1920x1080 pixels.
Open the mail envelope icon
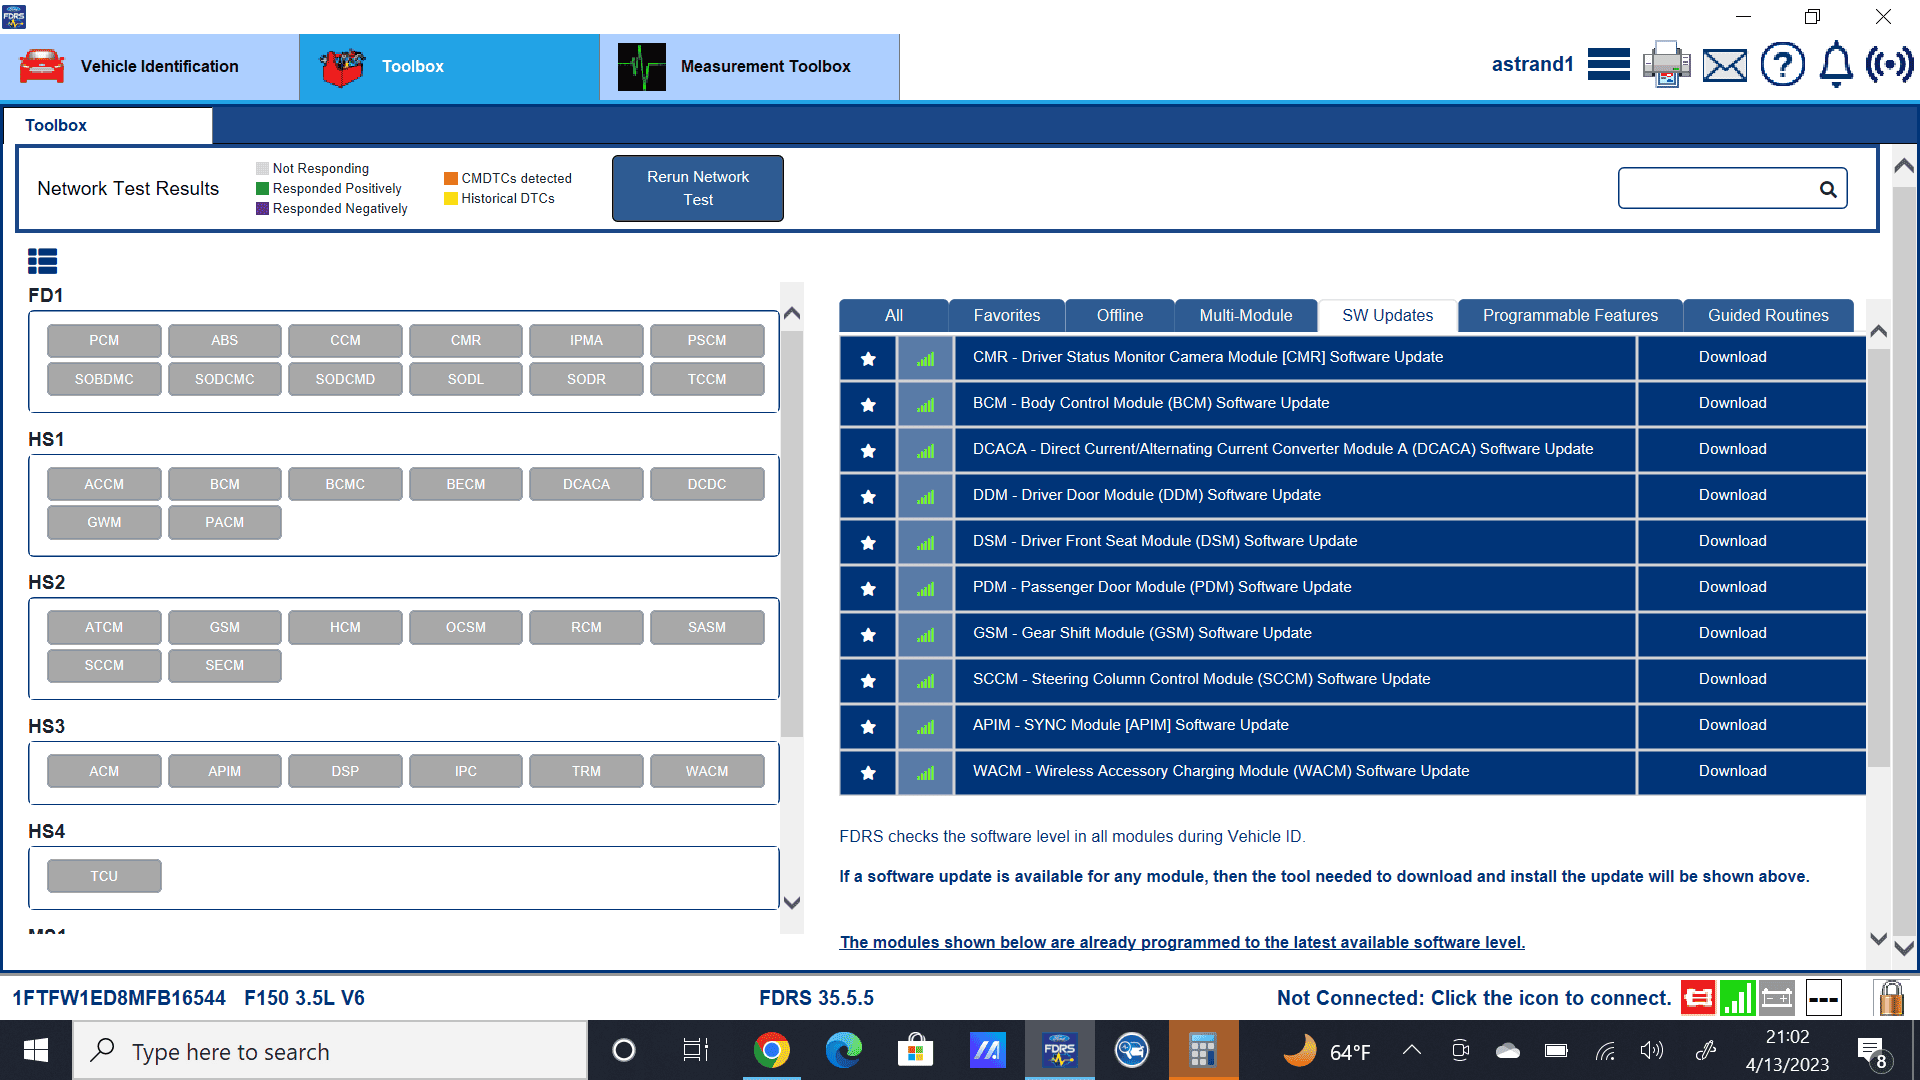click(1725, 66)
